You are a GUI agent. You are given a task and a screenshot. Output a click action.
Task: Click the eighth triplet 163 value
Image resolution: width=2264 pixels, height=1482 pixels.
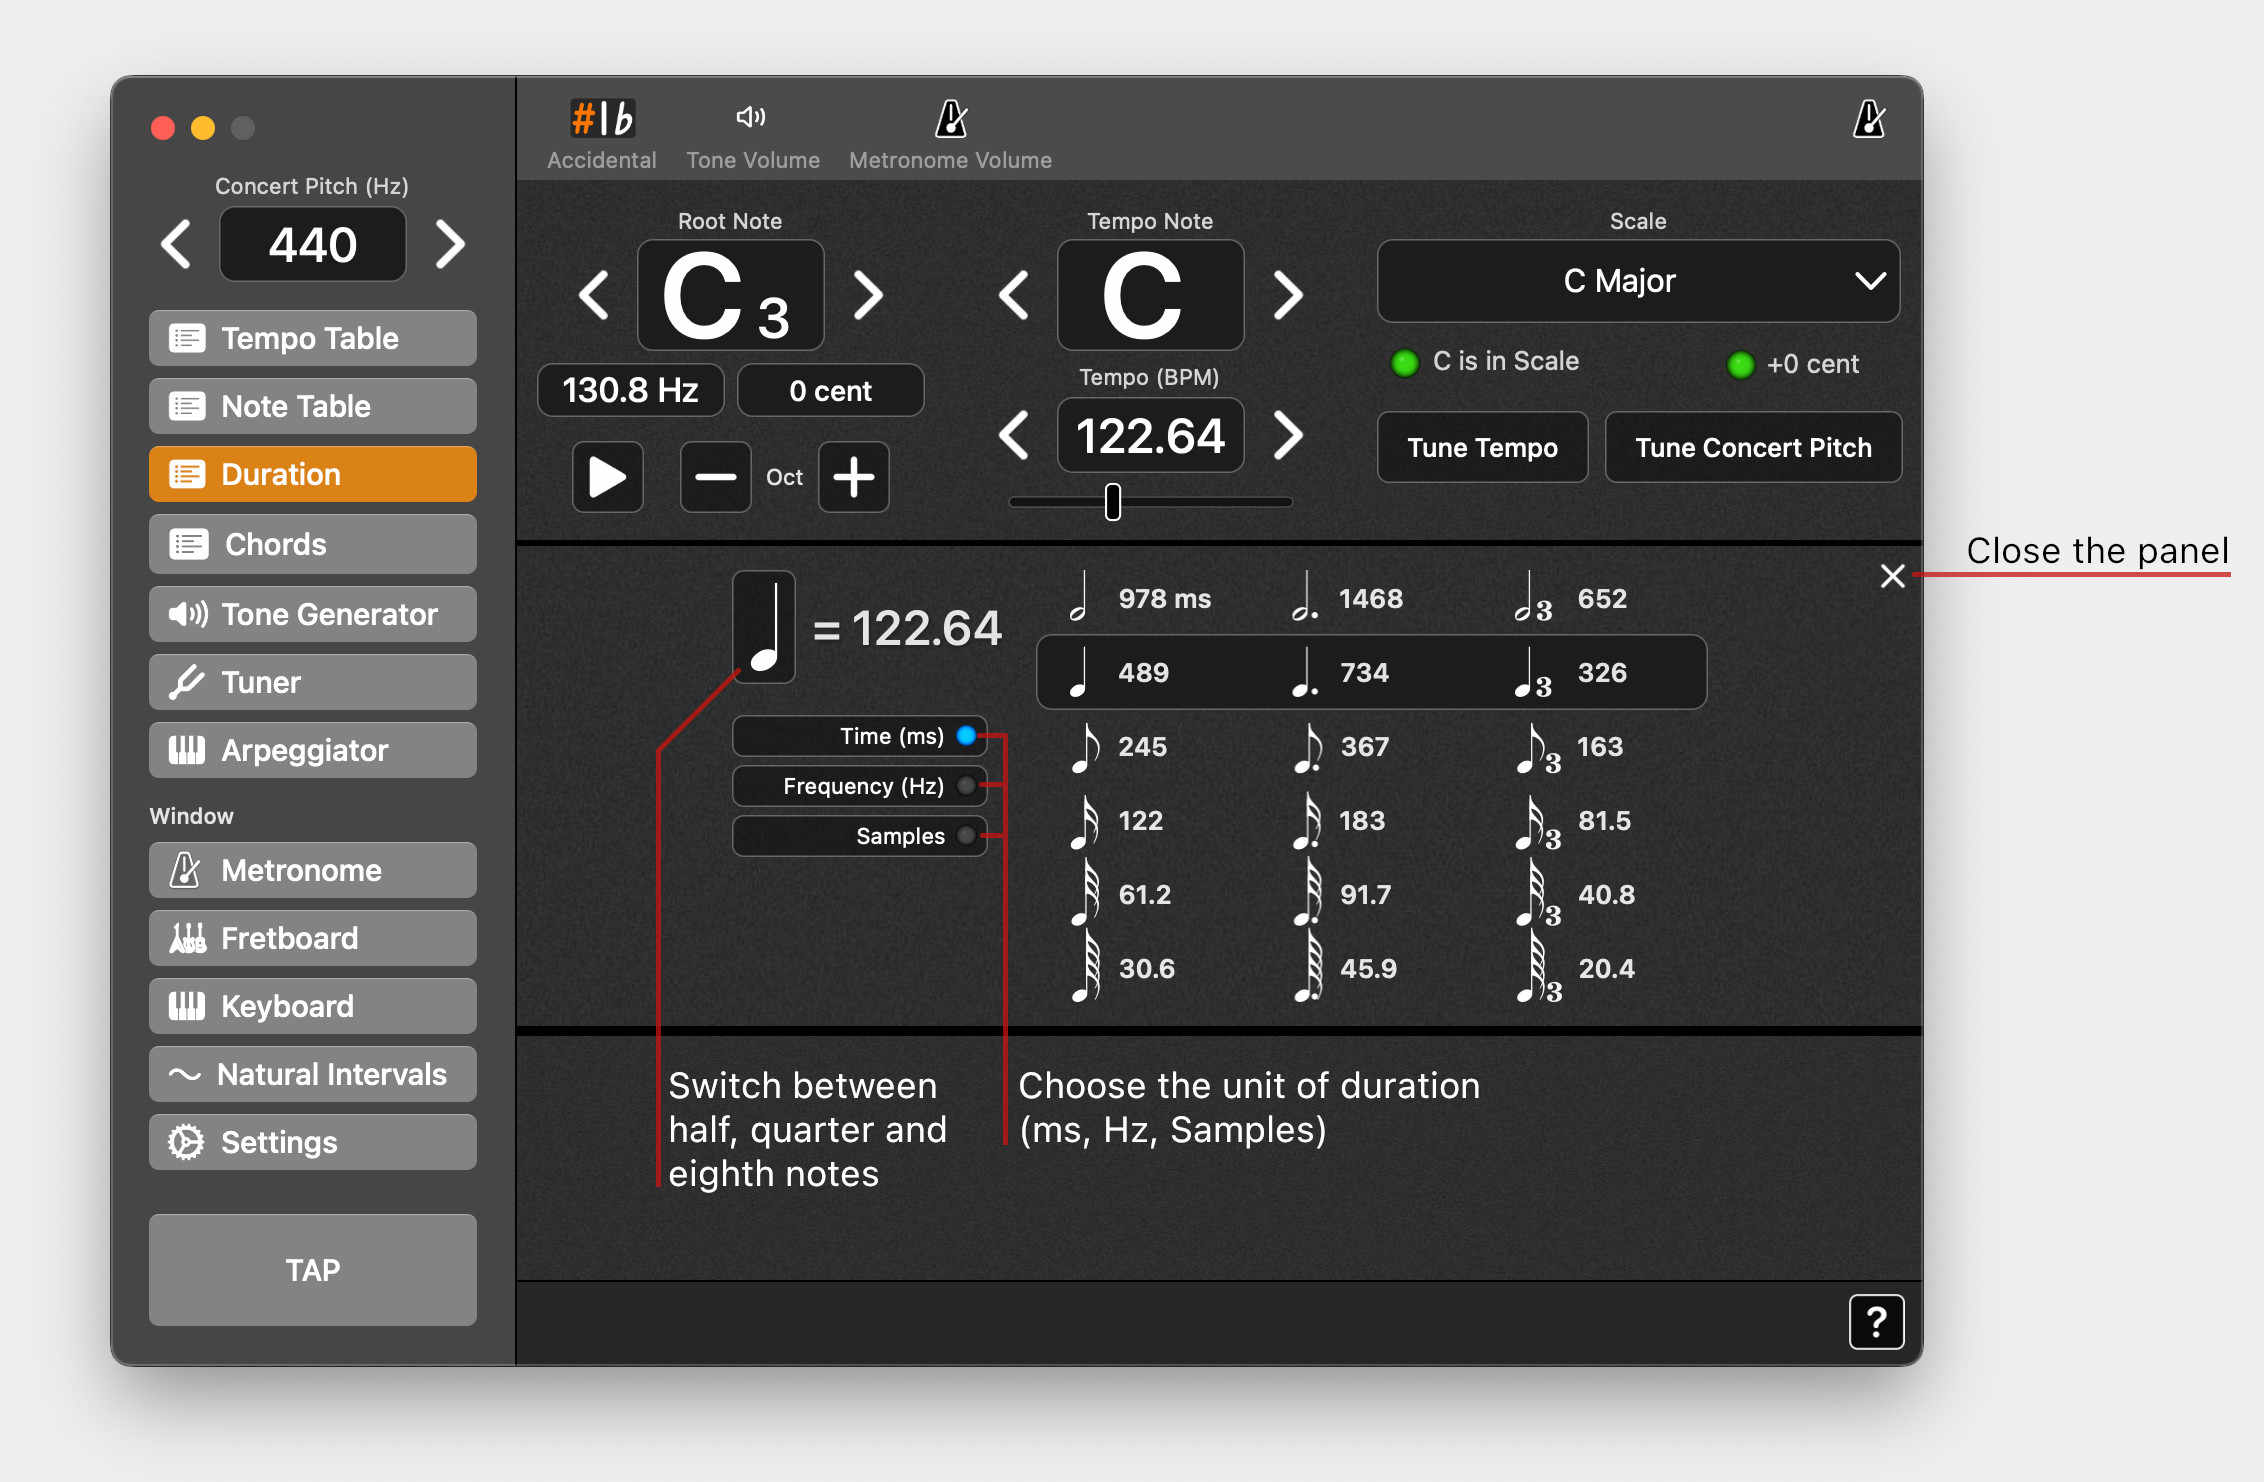(x=1600, y=746)
